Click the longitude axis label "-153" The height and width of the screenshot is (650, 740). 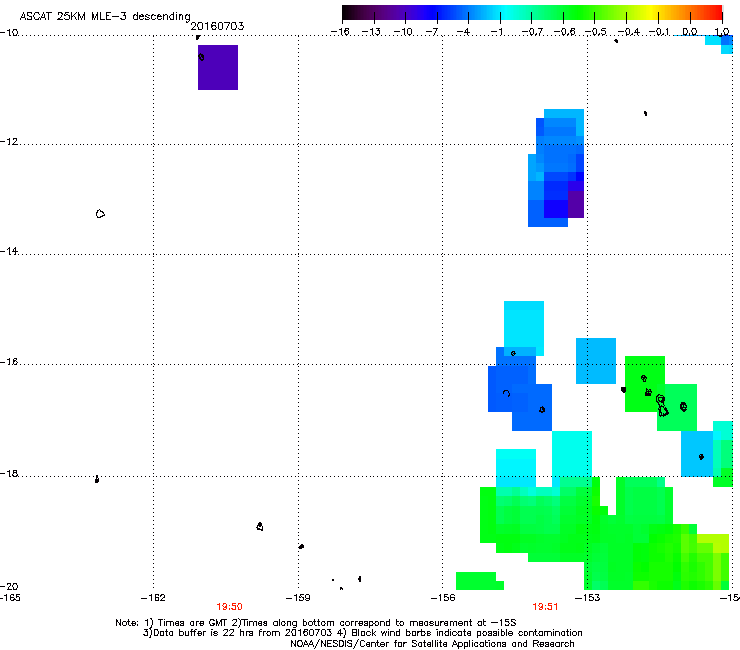pyautogui.click(x=588, y=598)
